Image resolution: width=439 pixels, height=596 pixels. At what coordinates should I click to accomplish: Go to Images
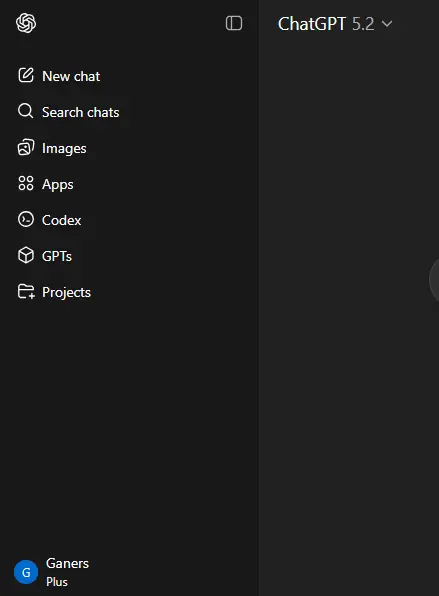pos(64,148)
